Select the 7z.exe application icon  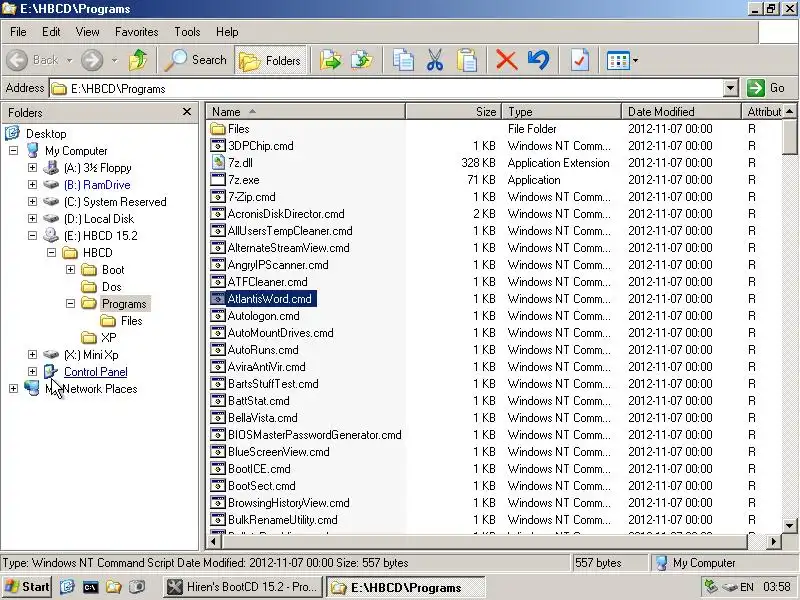click(x=218, y=180)
